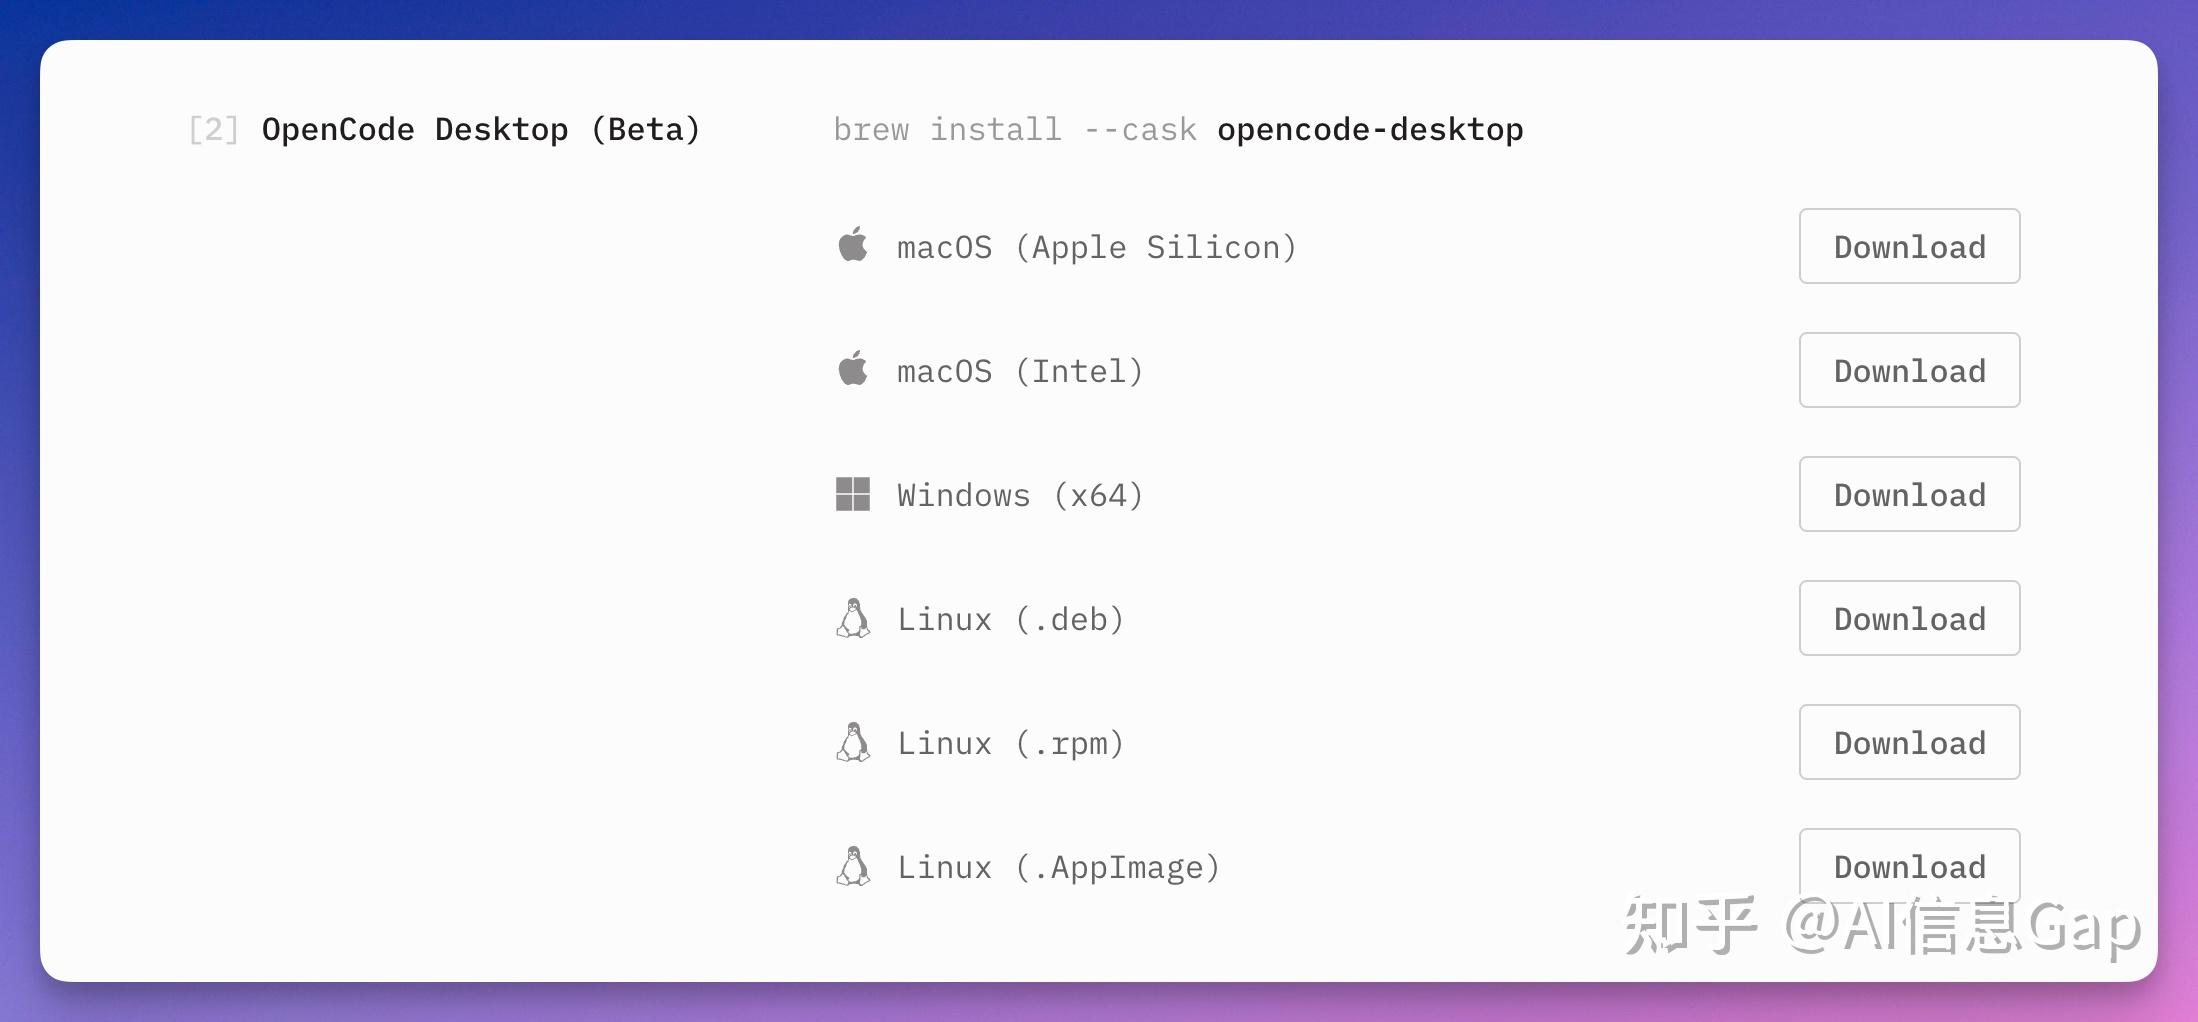
Task: Click the penguin icon beside Linux (.deb)
Action: [x=853, y=617]
